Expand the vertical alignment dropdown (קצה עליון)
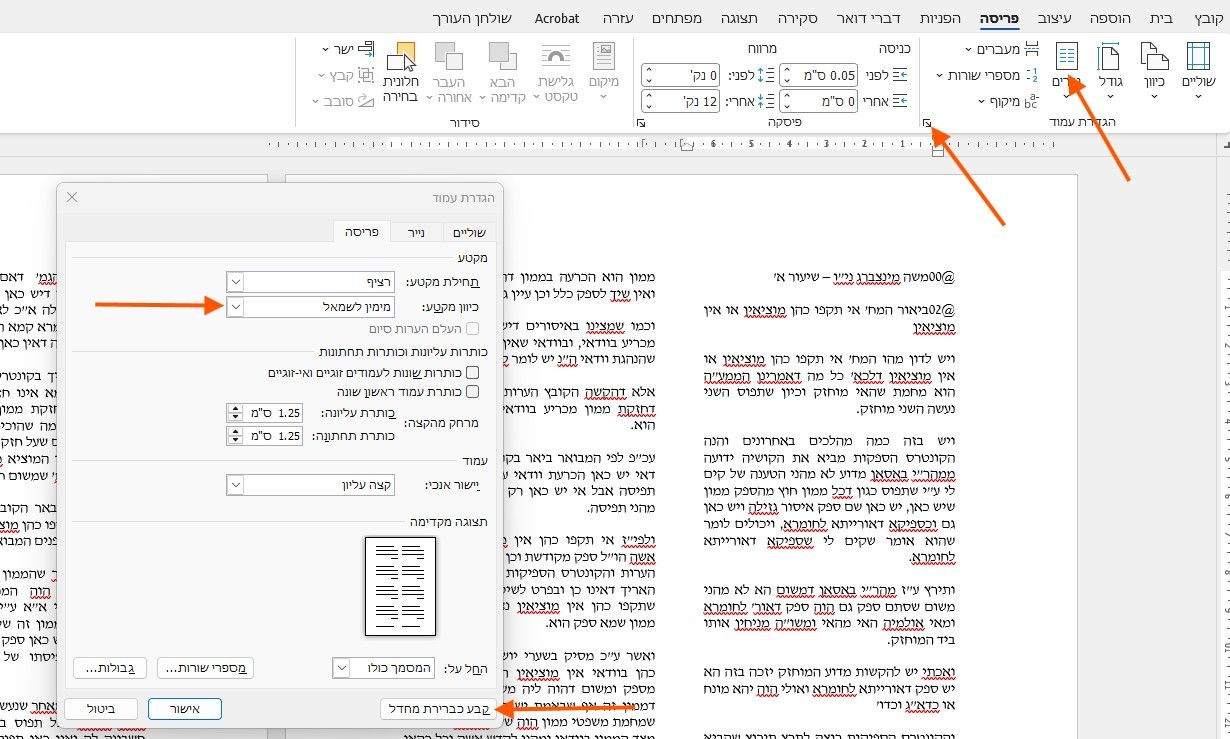The width and height of the screenshot is (1230, 739). tap(235, 485)
